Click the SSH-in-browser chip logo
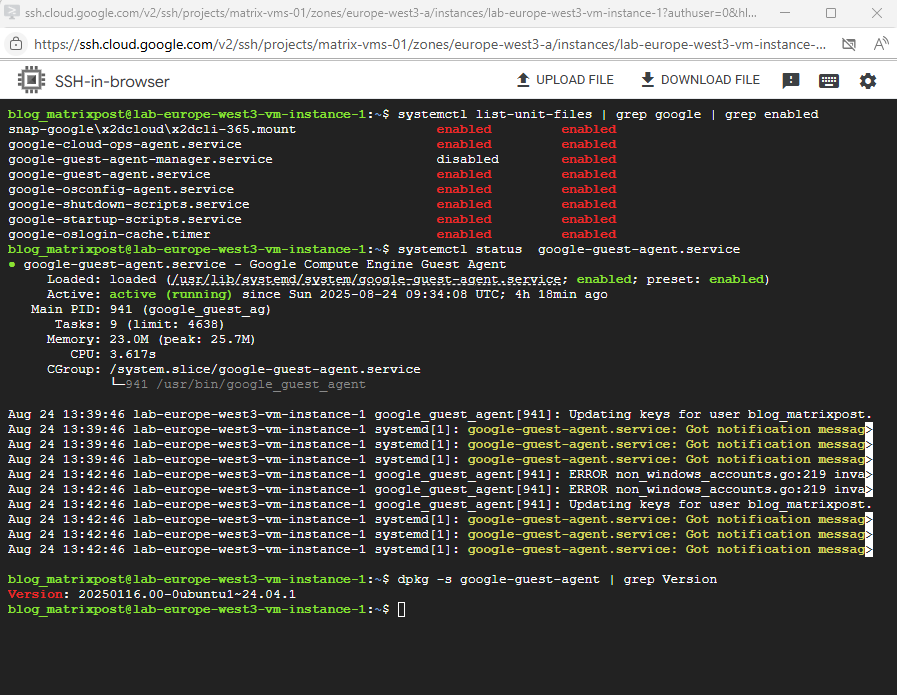 click(31, 80)
